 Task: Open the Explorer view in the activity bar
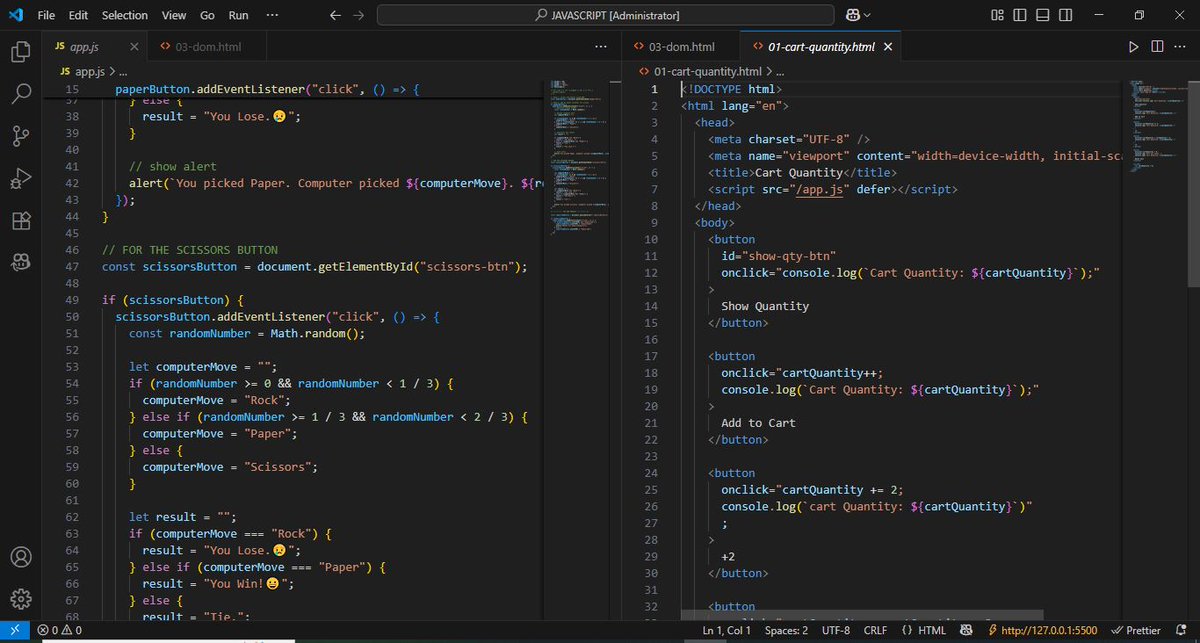20,52
